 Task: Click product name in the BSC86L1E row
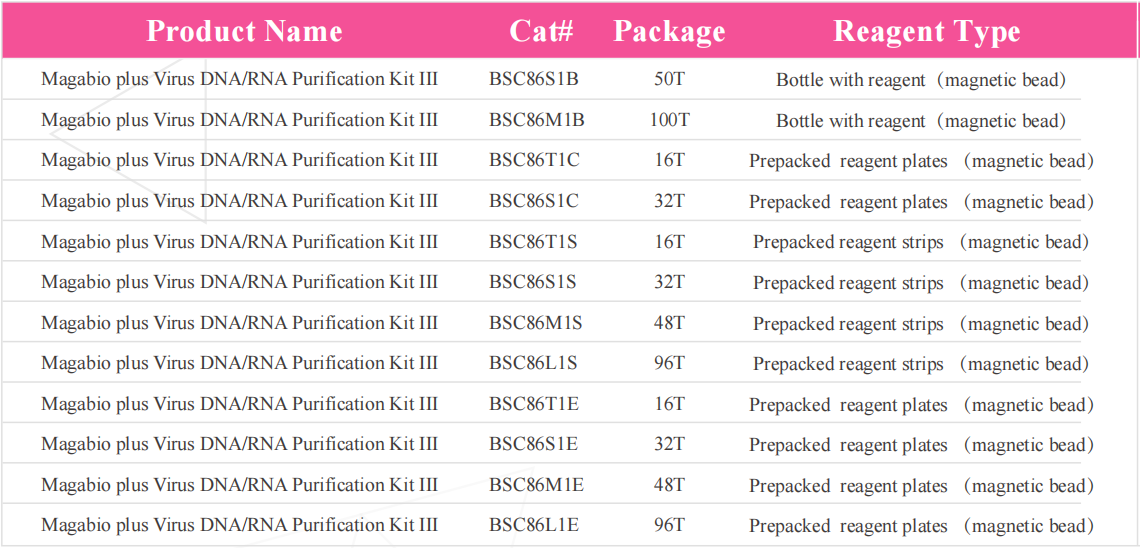click(x=239, y=526)
